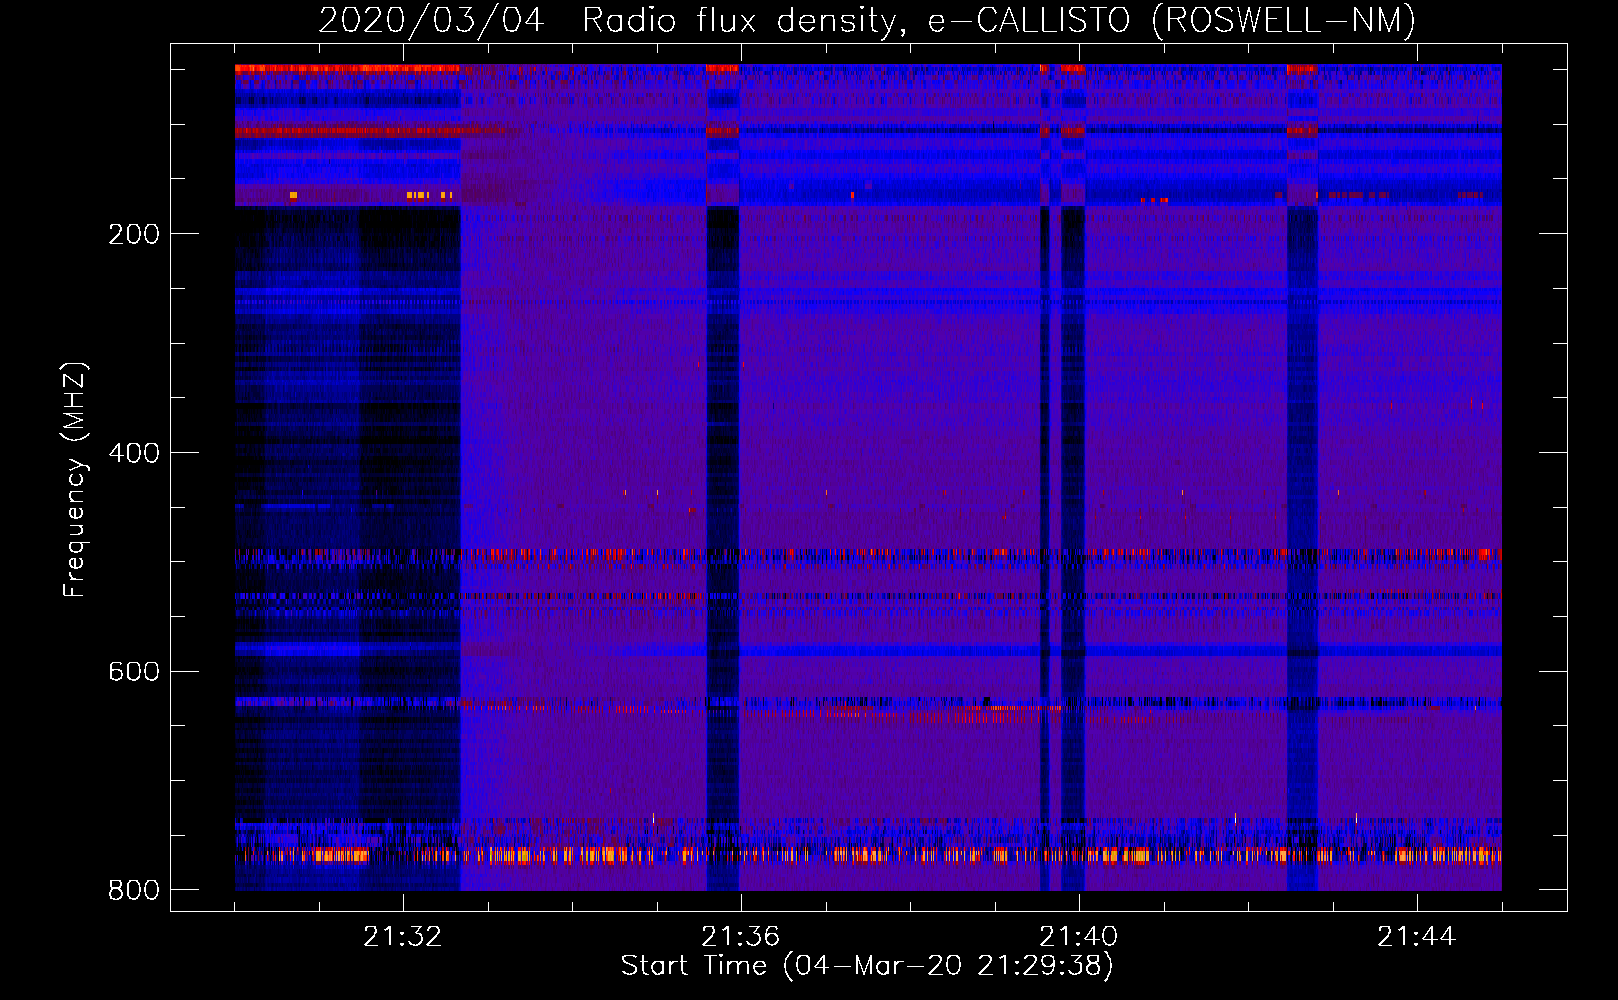This screenshot has width=1618, height=1000.
Task: Click the 21:32 time tick label
Action: click(402, 937)
